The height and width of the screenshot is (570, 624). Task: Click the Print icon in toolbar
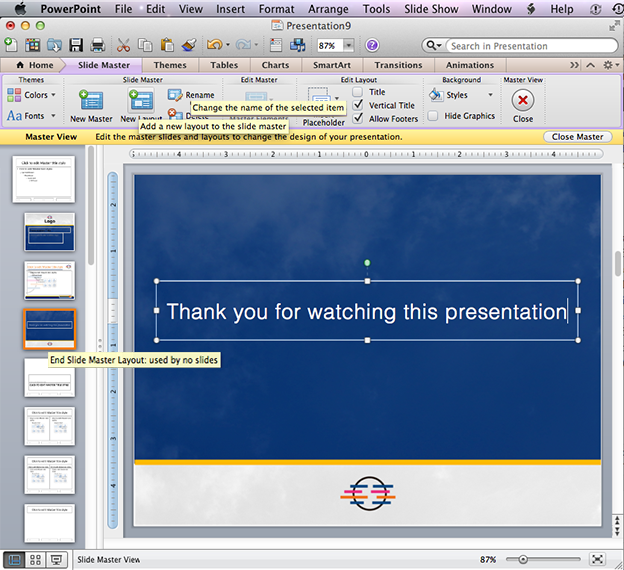pyautogui.click(x=98, y=45)
